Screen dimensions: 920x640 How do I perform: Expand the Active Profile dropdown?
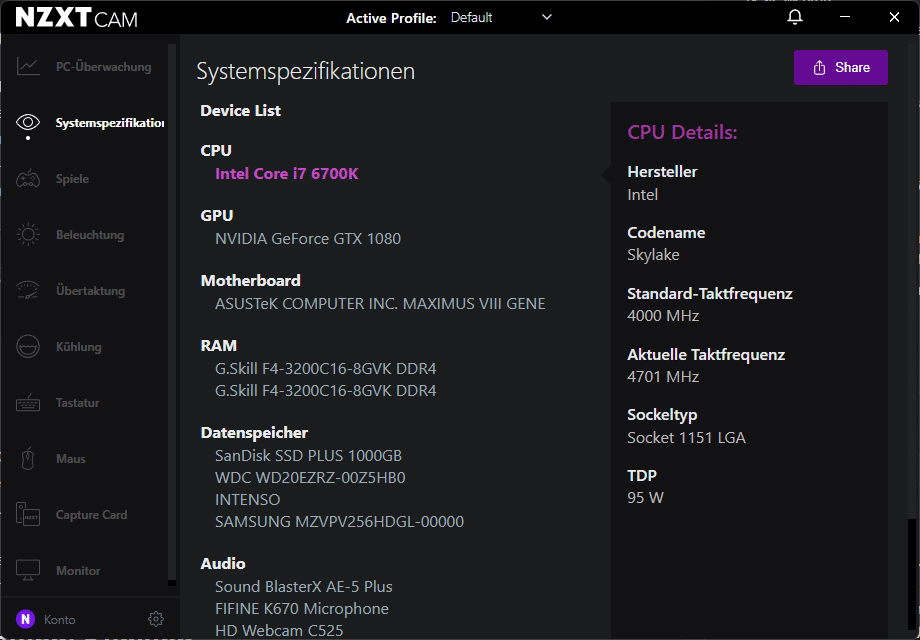coord(546,17)
